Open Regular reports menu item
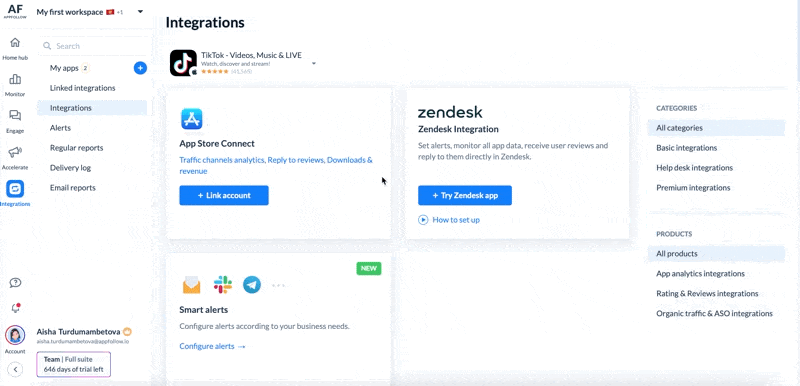Viewport: 800px width, 386px height. (x=77, y=148)
